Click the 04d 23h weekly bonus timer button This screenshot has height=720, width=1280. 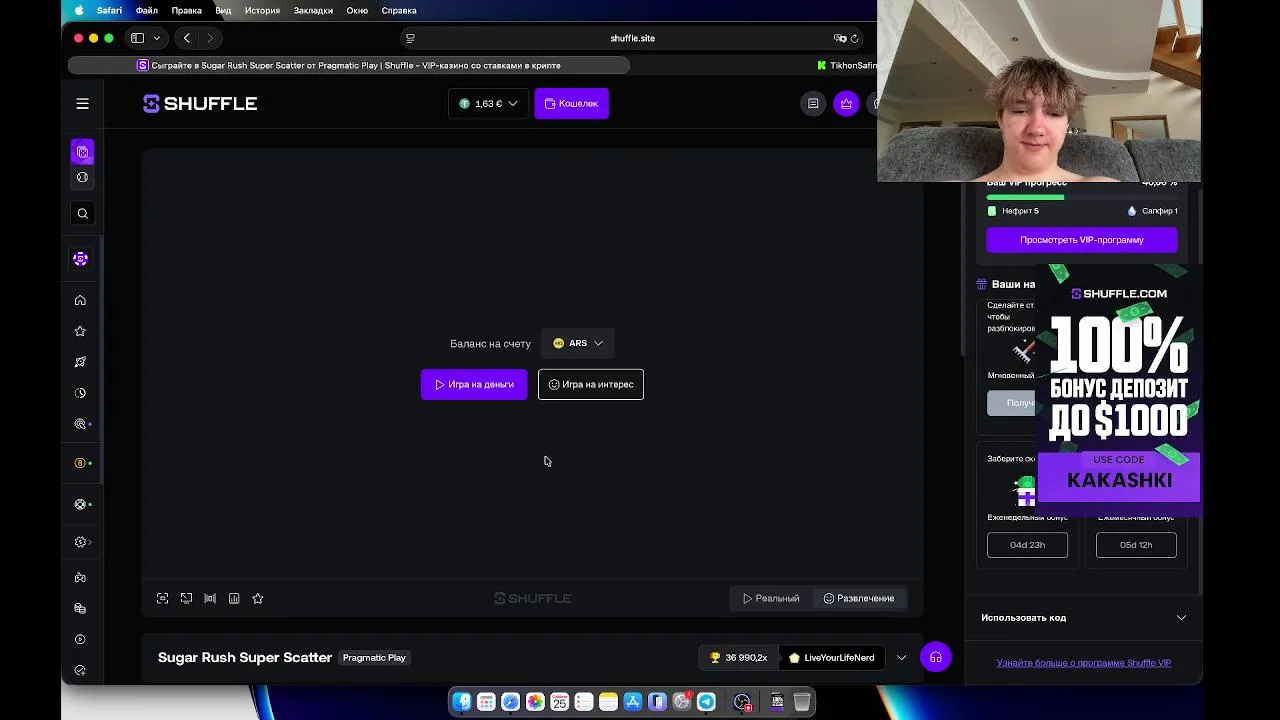pyautogui.click(x=1027, y=545)
